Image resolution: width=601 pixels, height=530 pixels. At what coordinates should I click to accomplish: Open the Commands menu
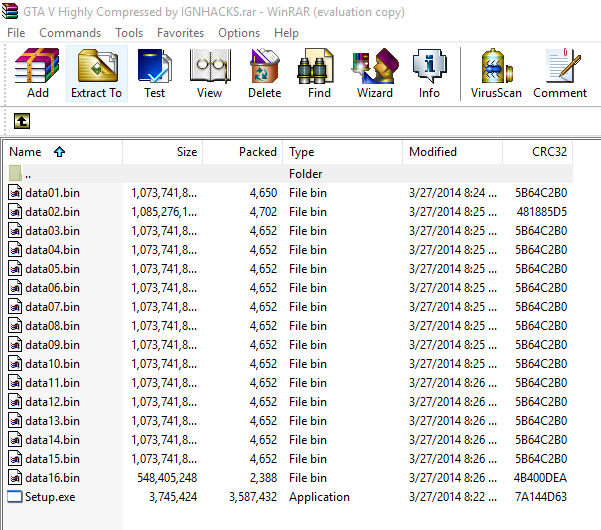point(70,33)
